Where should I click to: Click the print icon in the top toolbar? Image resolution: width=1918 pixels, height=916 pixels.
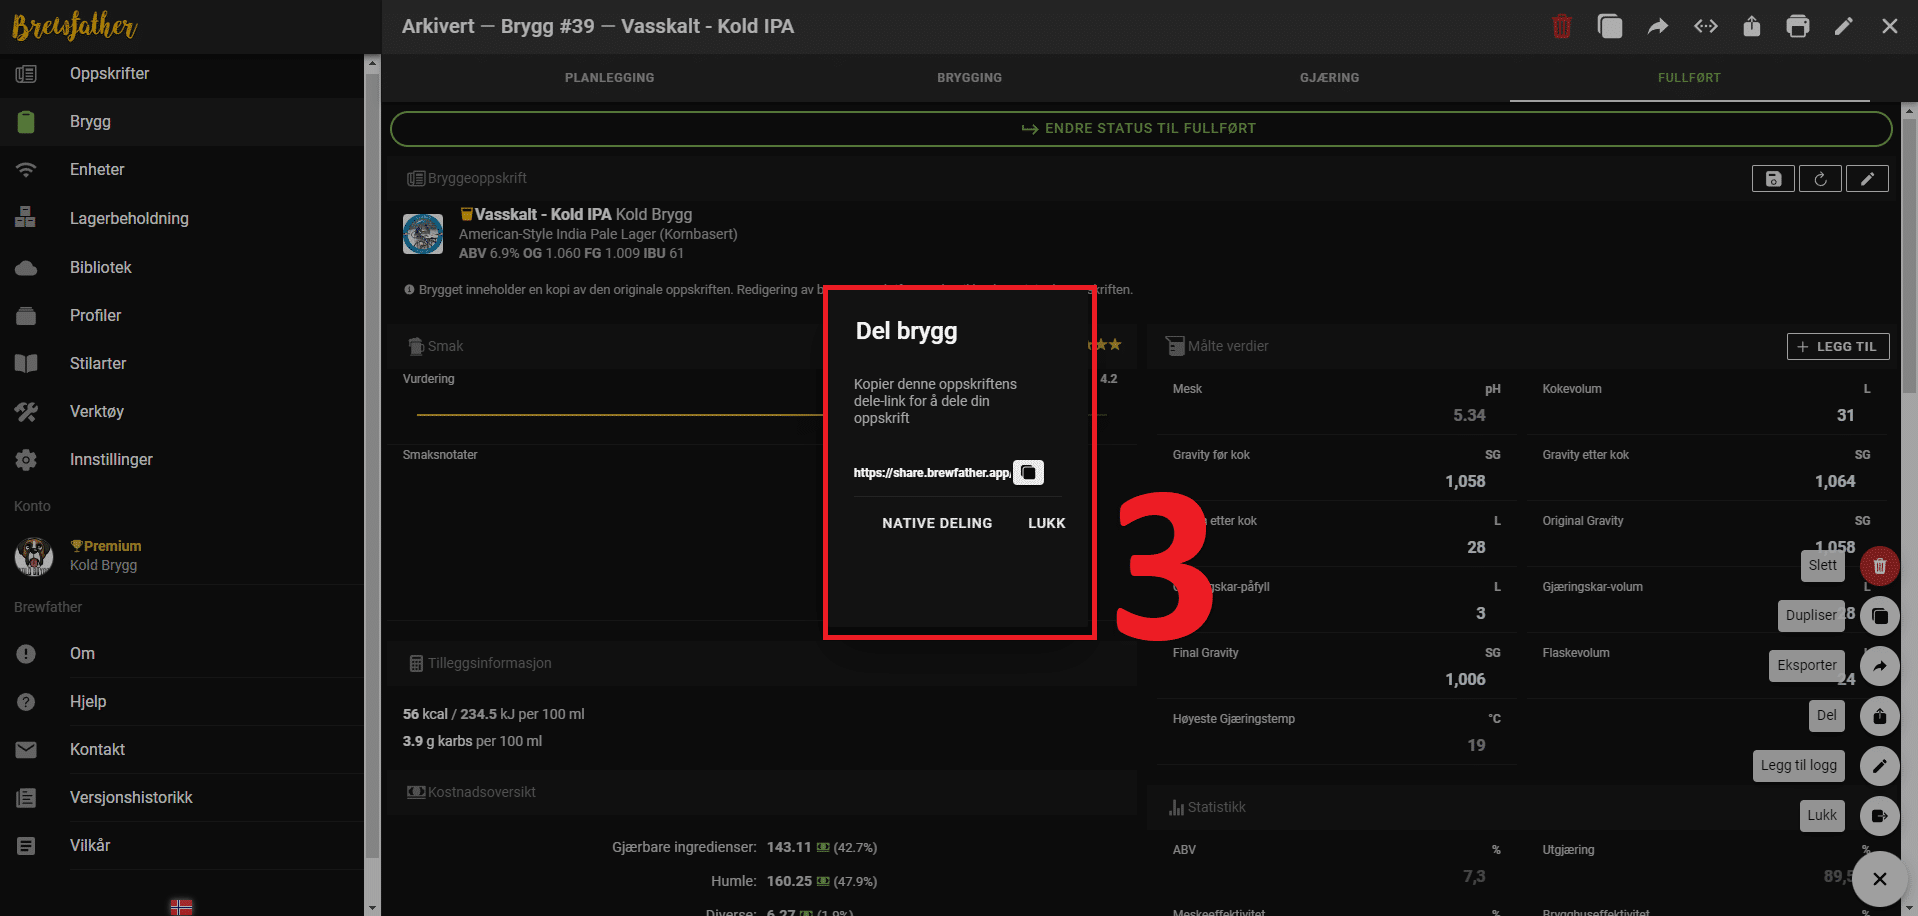[1797, 27]
